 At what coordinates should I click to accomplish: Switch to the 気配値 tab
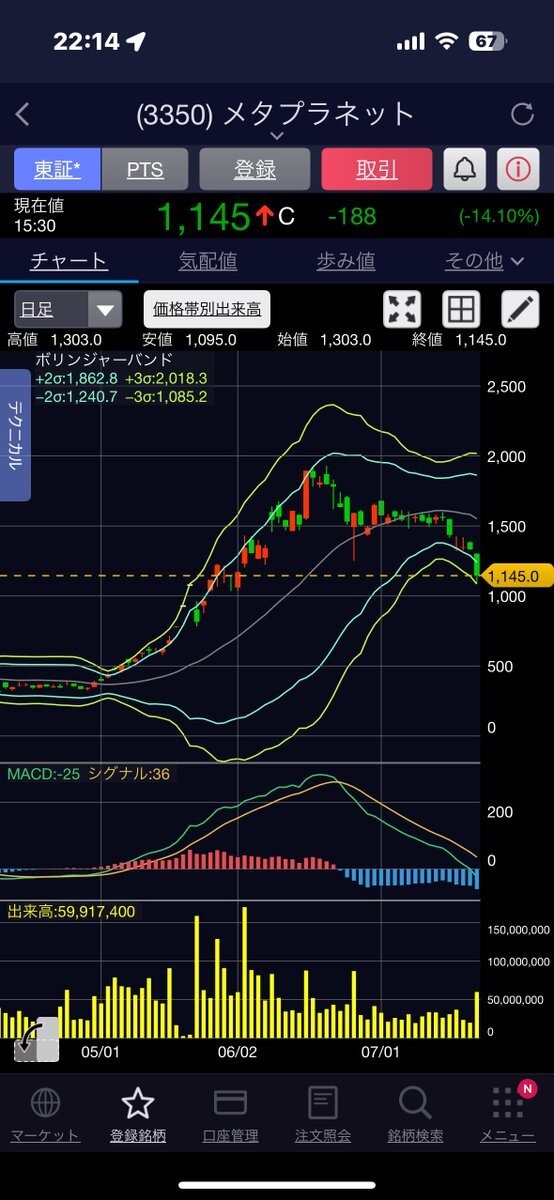coord(207,261)
